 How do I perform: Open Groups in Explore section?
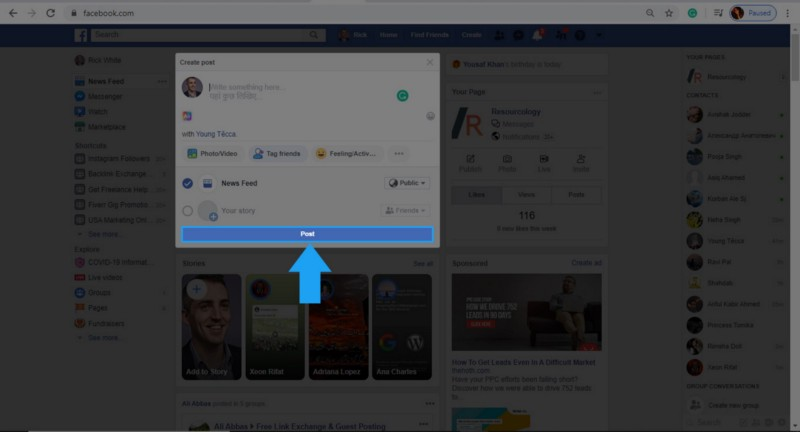(x=93, y=293)
